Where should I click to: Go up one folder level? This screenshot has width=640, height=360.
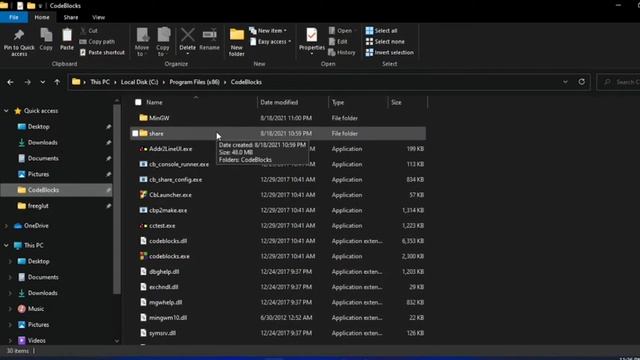pos(57,82)
